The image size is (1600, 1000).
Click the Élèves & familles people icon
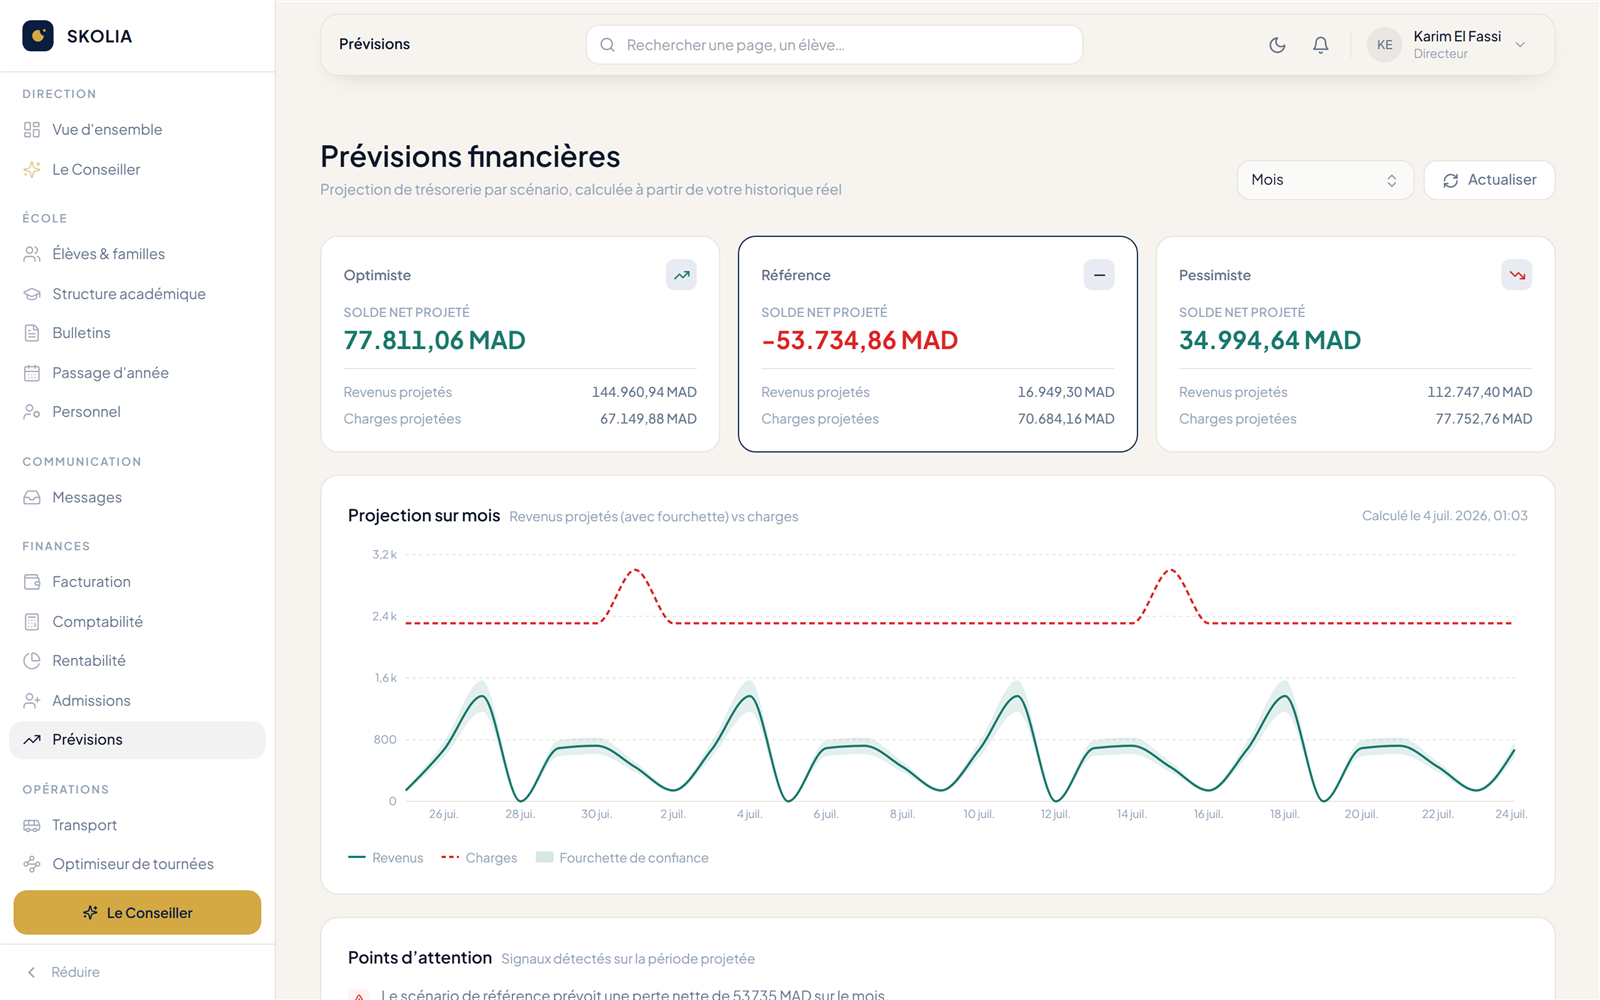[x=32, y=254]
